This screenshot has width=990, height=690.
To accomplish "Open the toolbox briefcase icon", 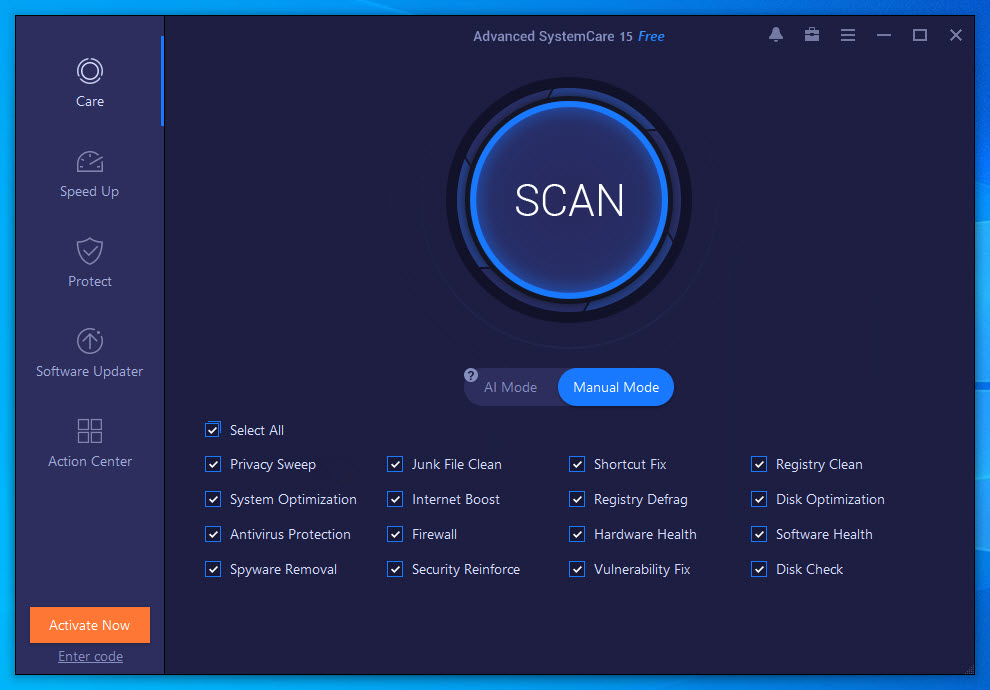I will 812,35.
